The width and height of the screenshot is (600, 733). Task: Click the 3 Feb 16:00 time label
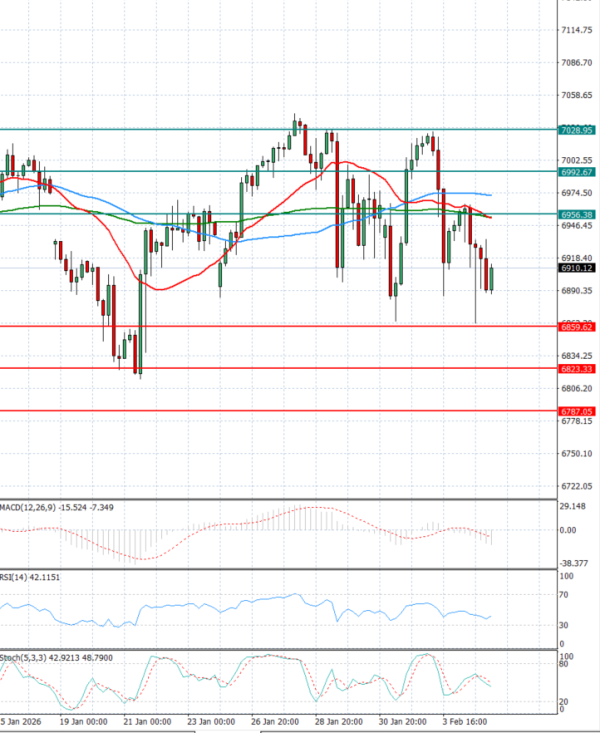468,721
